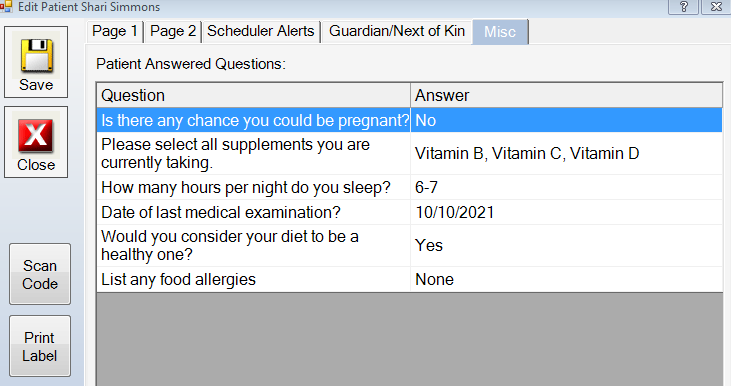The image size is (731, 386).
Task: Select the pregnancy question row
Action: 410,120
